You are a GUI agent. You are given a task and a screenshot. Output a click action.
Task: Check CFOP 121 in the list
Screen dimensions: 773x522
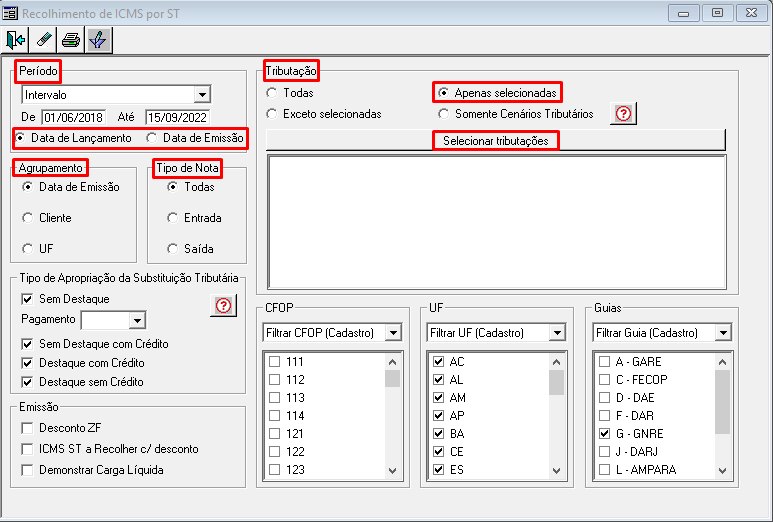pos(275,434)
